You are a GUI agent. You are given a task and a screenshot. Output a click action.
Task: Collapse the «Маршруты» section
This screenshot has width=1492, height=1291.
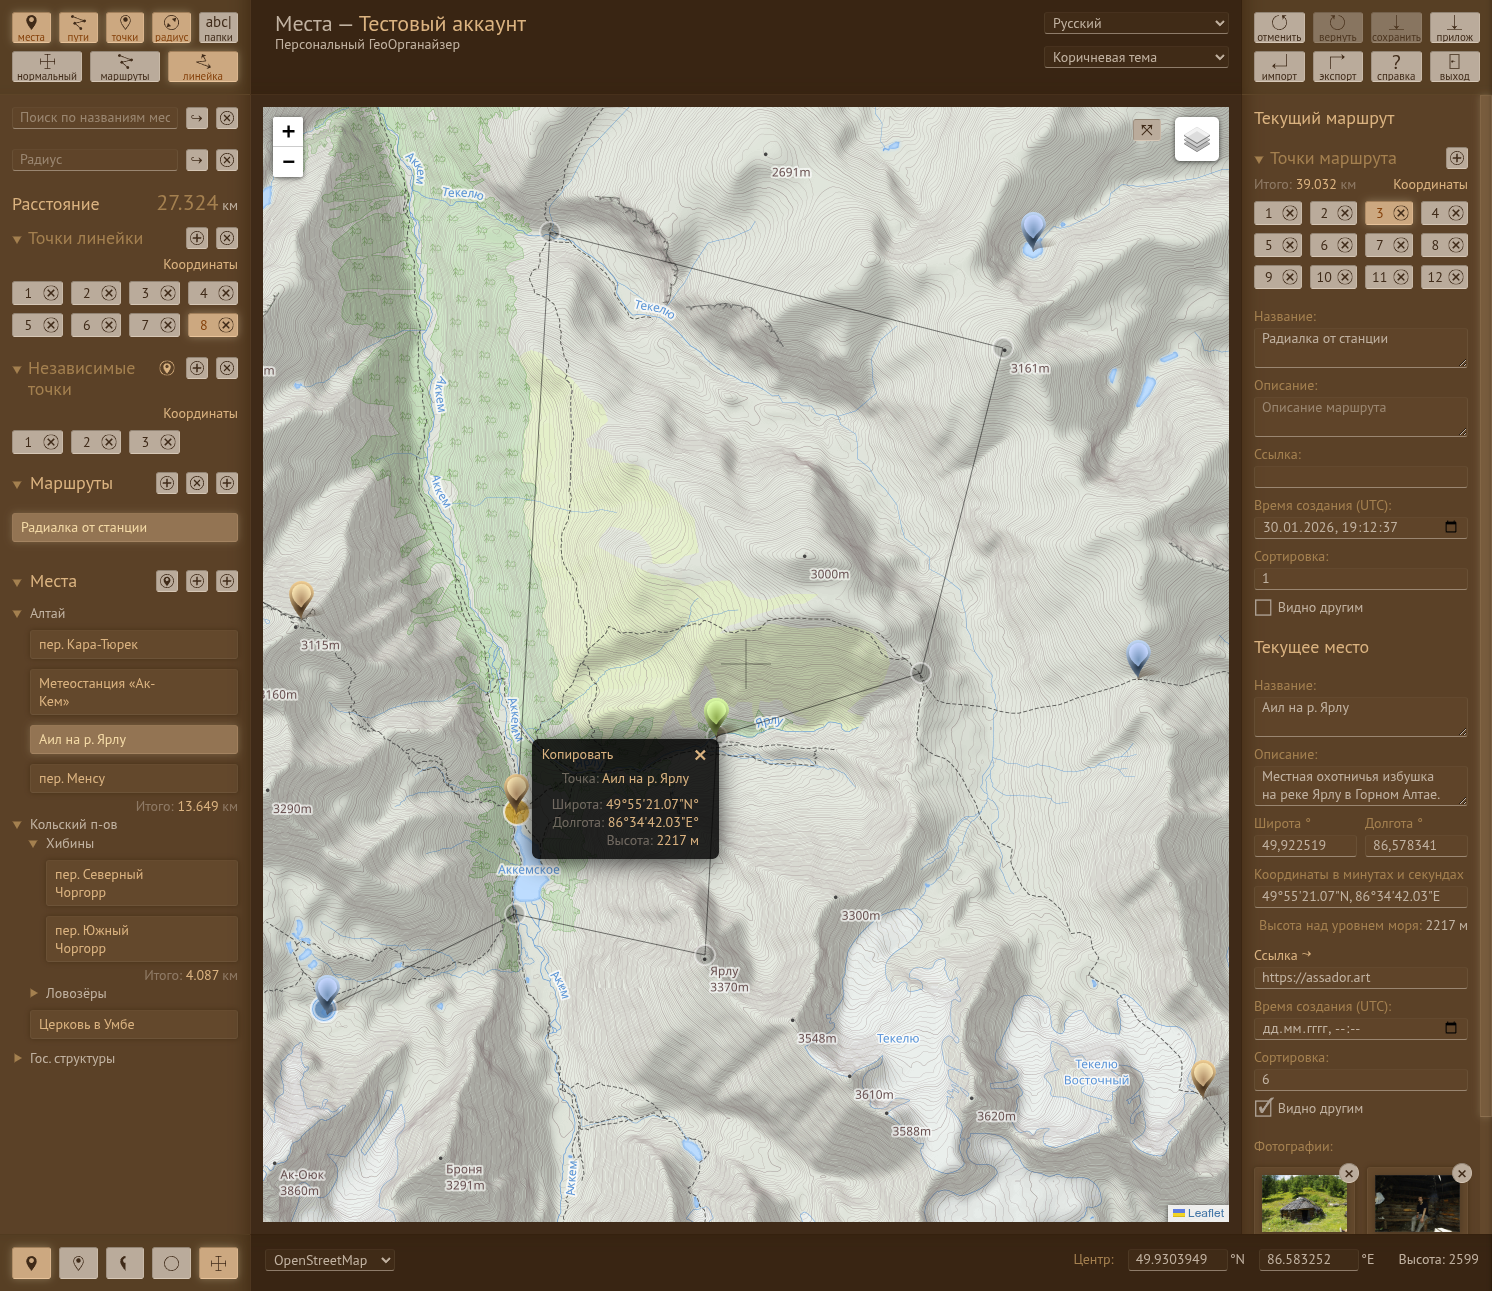[17, 484]
